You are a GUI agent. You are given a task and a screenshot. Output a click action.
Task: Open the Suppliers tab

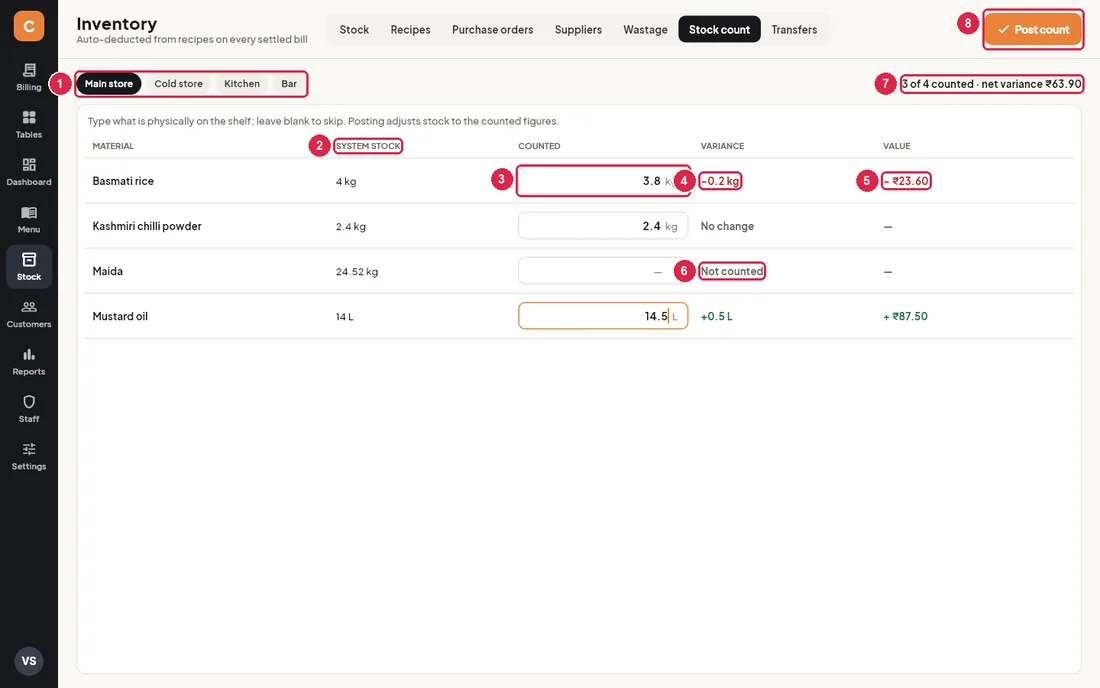point(578,29)
